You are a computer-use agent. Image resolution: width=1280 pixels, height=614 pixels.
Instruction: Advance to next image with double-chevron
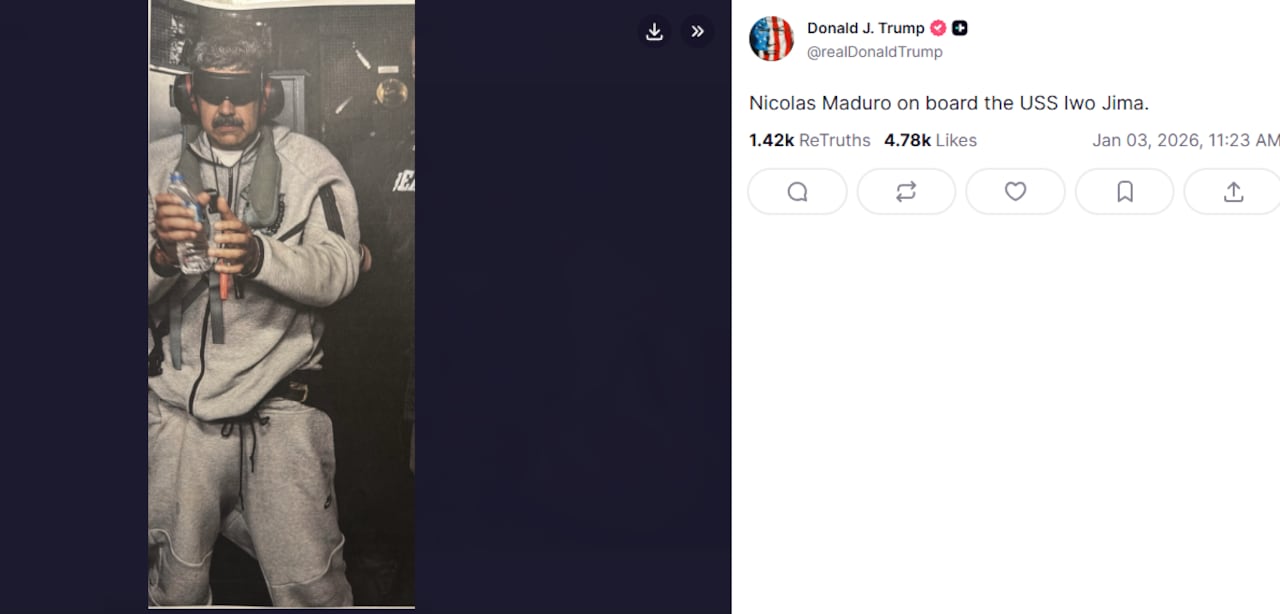tap(697, 31)
